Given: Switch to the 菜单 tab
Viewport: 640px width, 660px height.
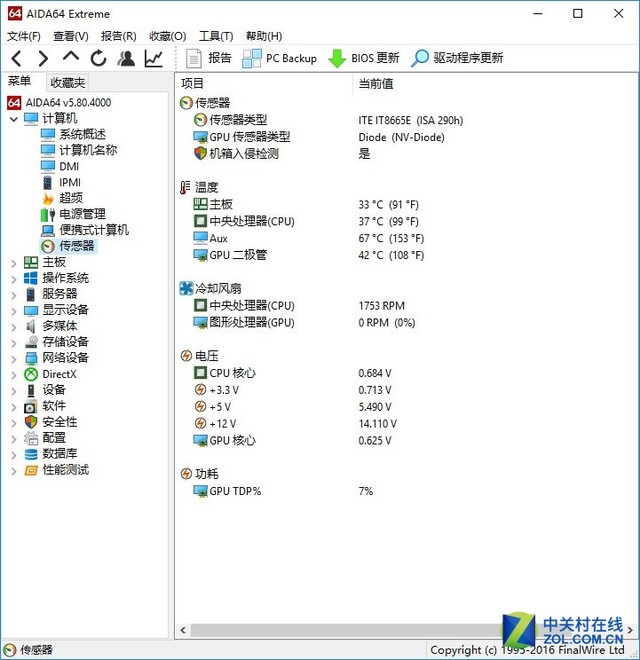Looking at the screenshot, I should point(20,81).
